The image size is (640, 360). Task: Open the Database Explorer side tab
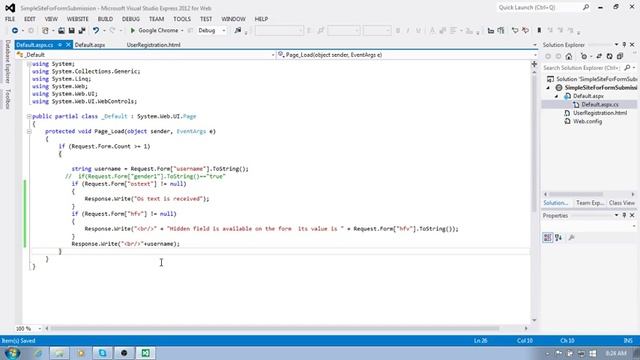[x=7, y=62]
